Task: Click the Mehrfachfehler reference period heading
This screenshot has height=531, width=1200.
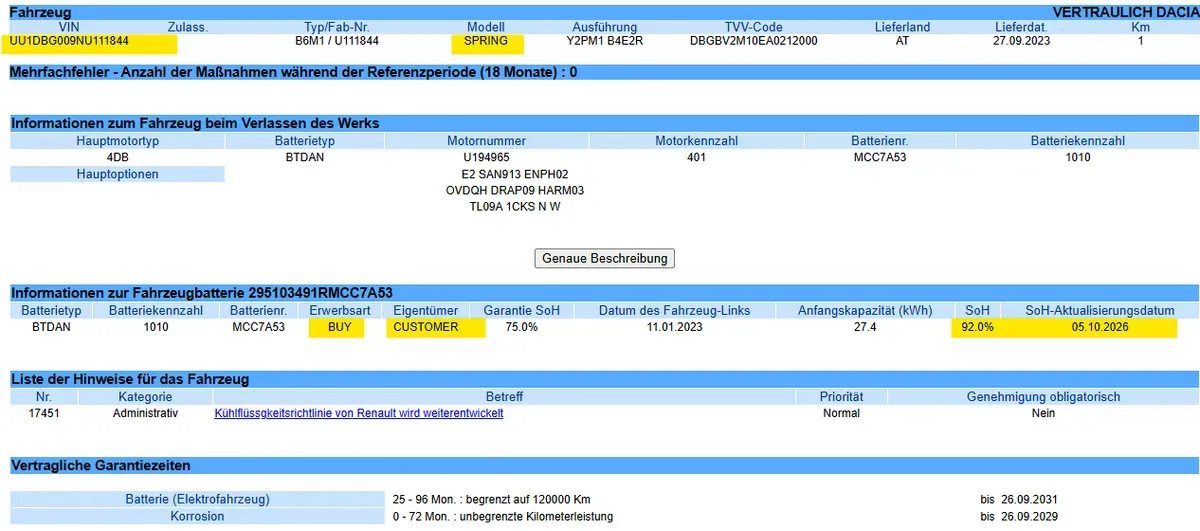Action: pos(293,72)
